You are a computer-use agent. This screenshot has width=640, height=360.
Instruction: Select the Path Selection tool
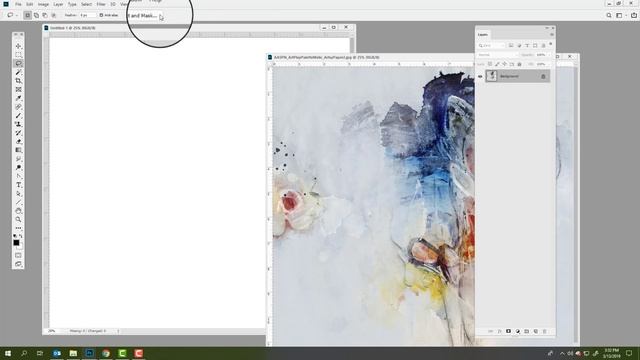(x=18, y=194)
